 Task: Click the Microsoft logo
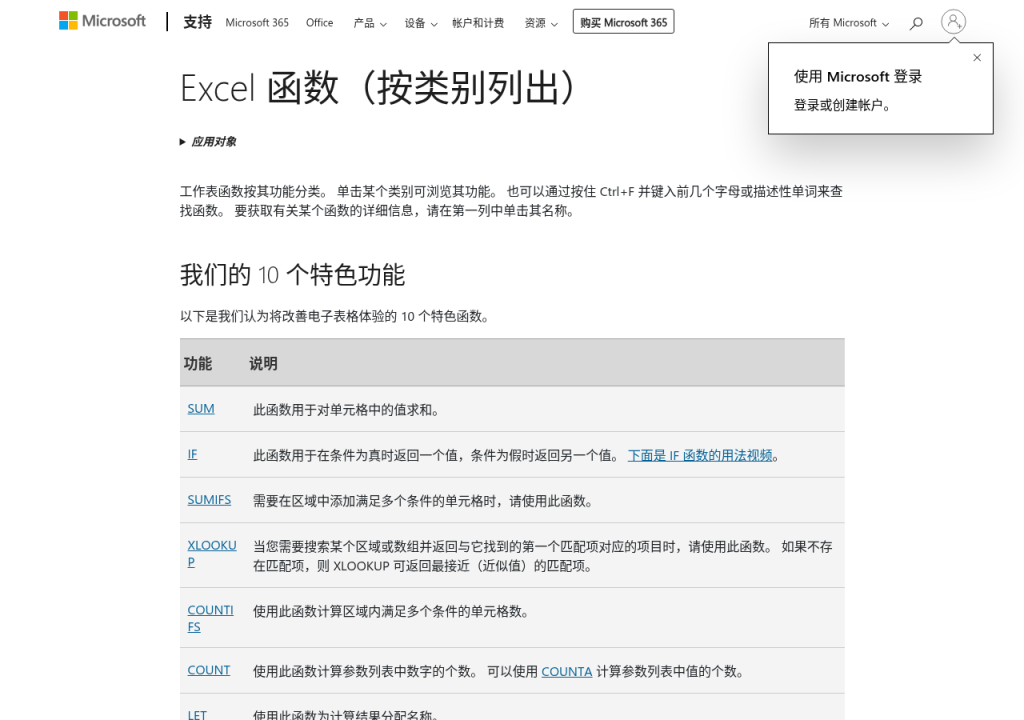[102, 21]
